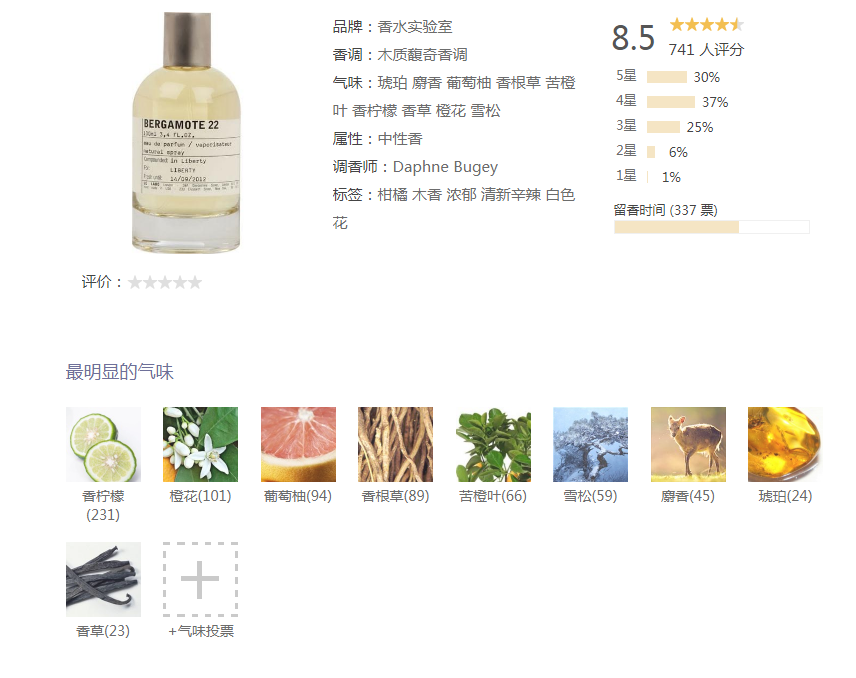Rate perfume with first empty star

click(x=135, y=282)
